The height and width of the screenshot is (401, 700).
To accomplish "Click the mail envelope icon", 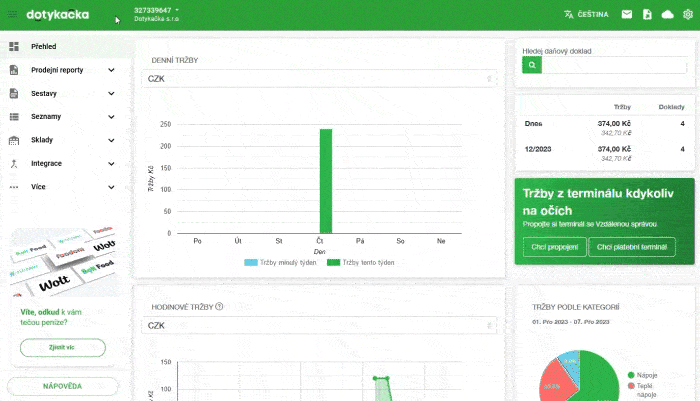I will pyautogui.click(x=626, y=15).
